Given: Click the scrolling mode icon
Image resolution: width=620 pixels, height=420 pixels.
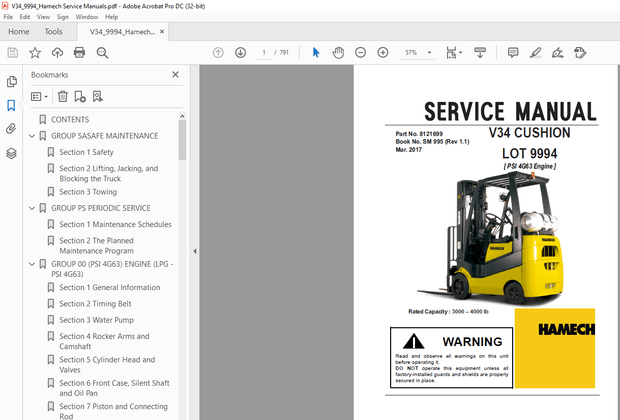Looking at the screenshot, I should pos(480,53).
